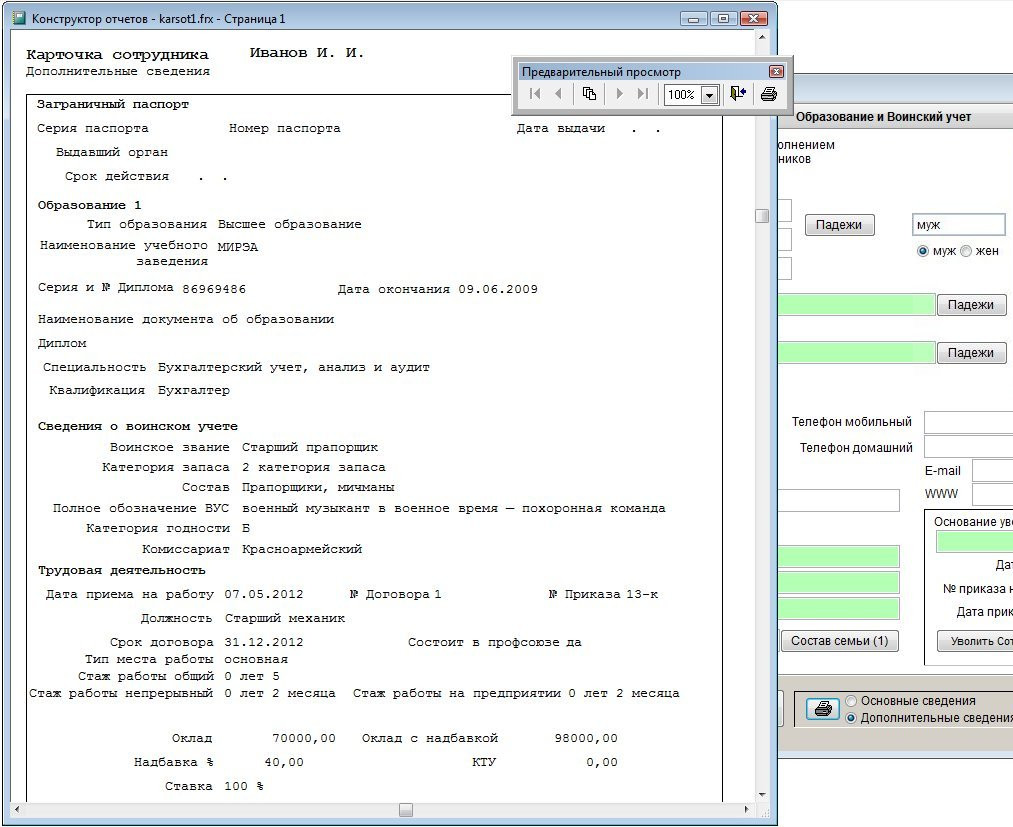The image size is (1013, 827).
Task: Click the next page arrow
Action: coord(619,94)
